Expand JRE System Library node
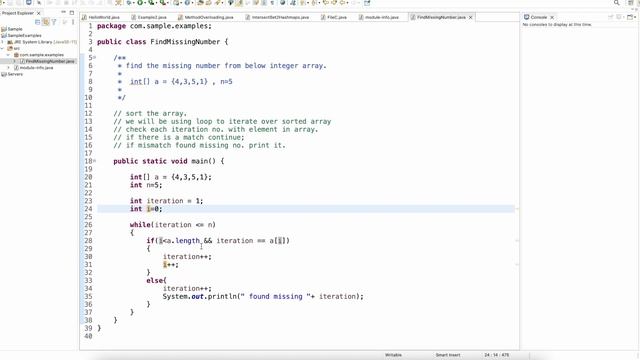The image size is (640, 360). coord(2,42)
